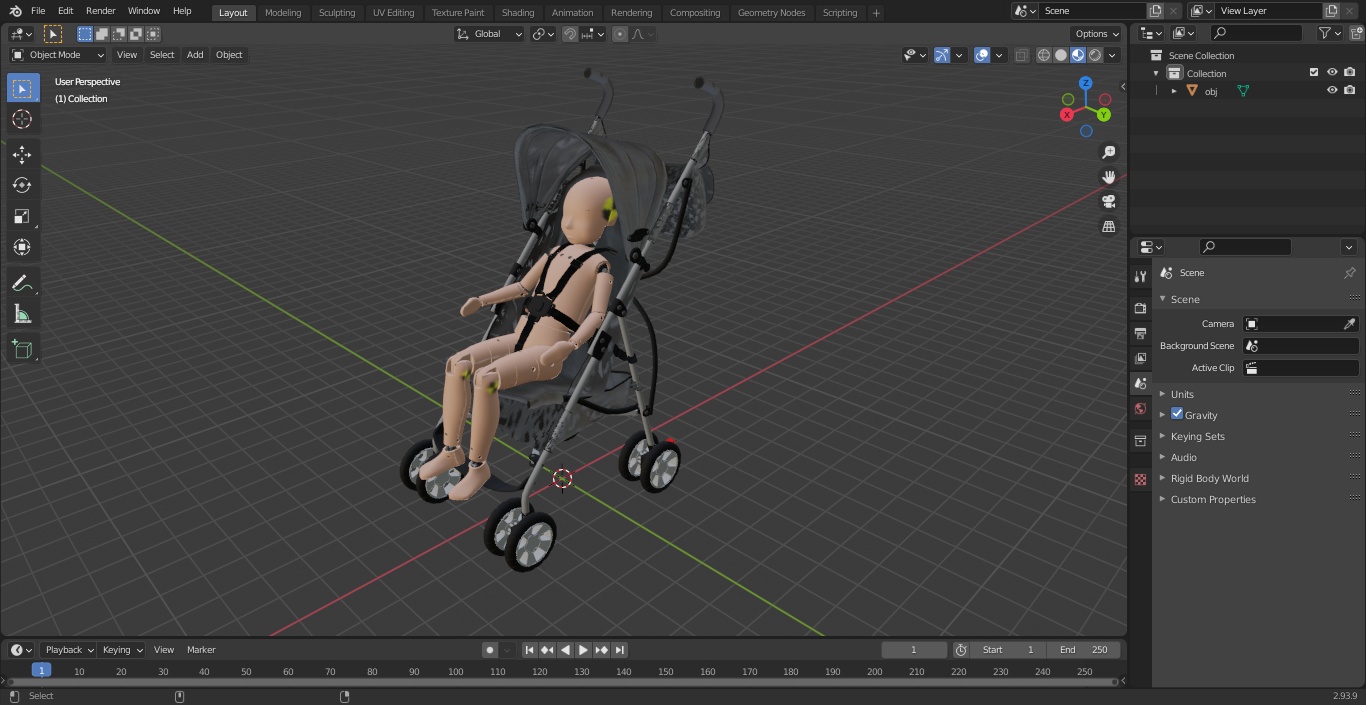Screen dimensions: 1366x705
Task: Activate the Annotate tool
Action: pyautogui.click(x=22, y=283)
